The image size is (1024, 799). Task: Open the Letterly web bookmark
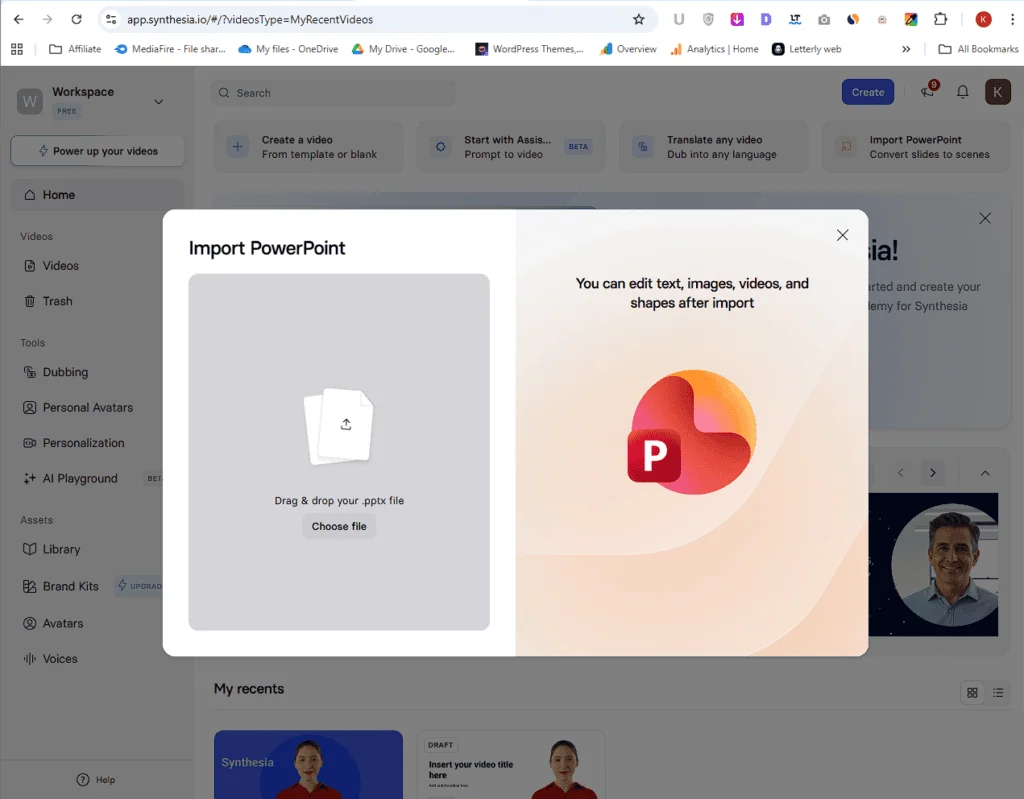(x=807, y=49)
